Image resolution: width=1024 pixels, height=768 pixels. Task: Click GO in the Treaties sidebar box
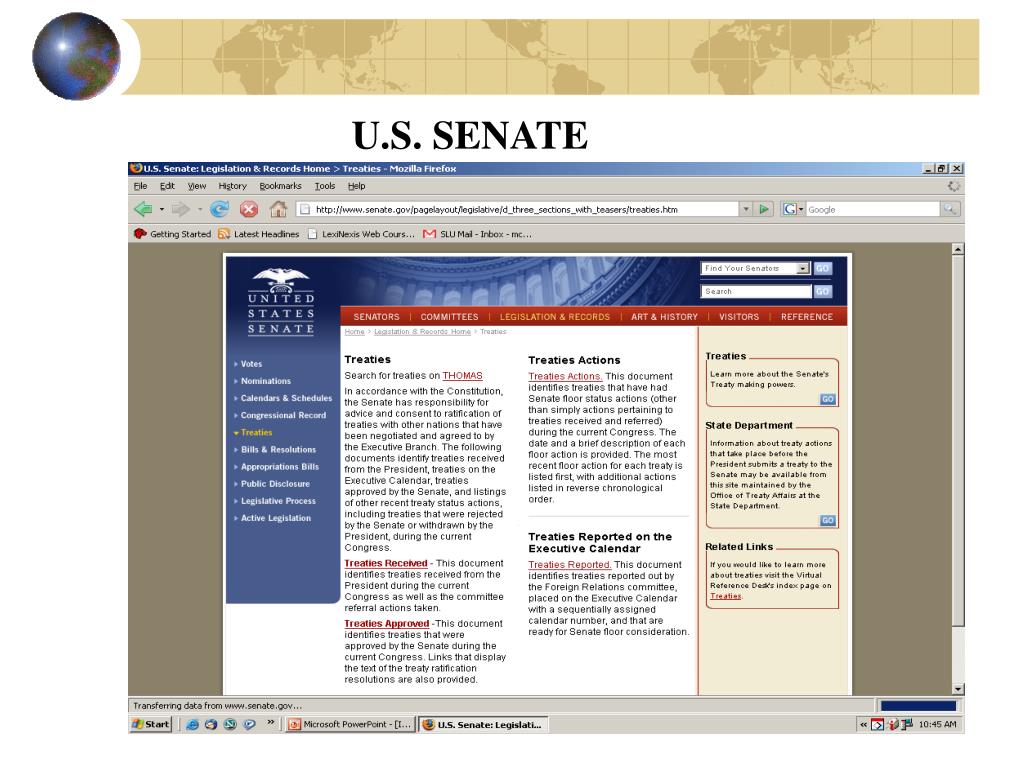[x=827, y=399]
